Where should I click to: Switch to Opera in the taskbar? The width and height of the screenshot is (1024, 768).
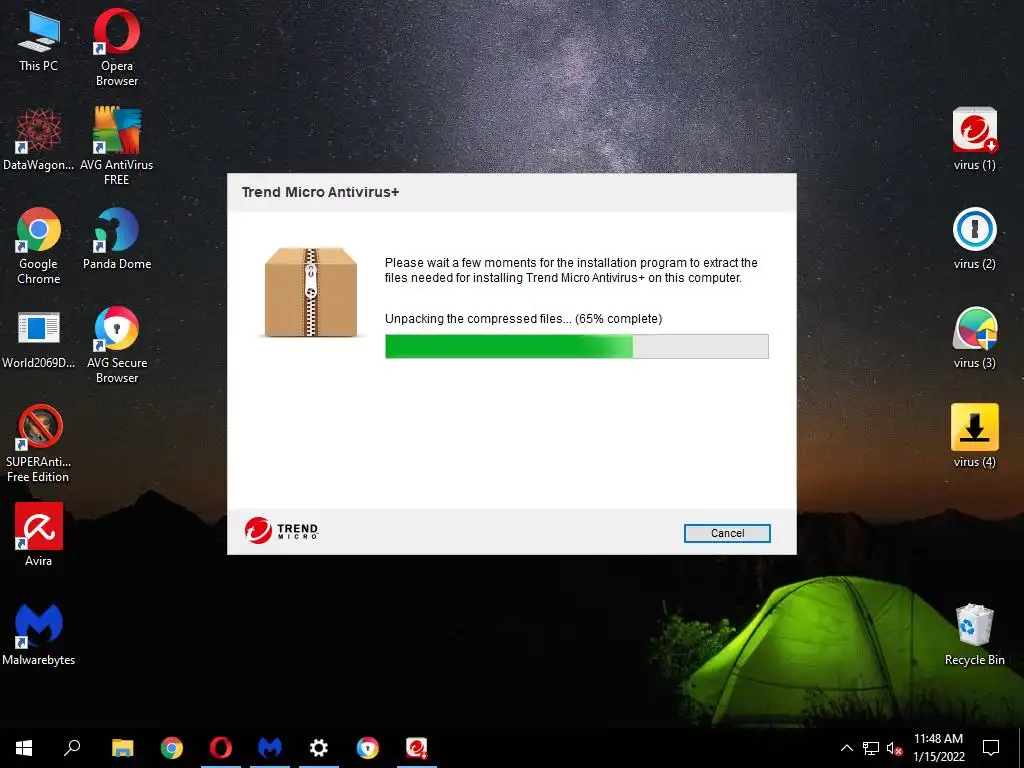pyautogui.click(x=221, y=747)
